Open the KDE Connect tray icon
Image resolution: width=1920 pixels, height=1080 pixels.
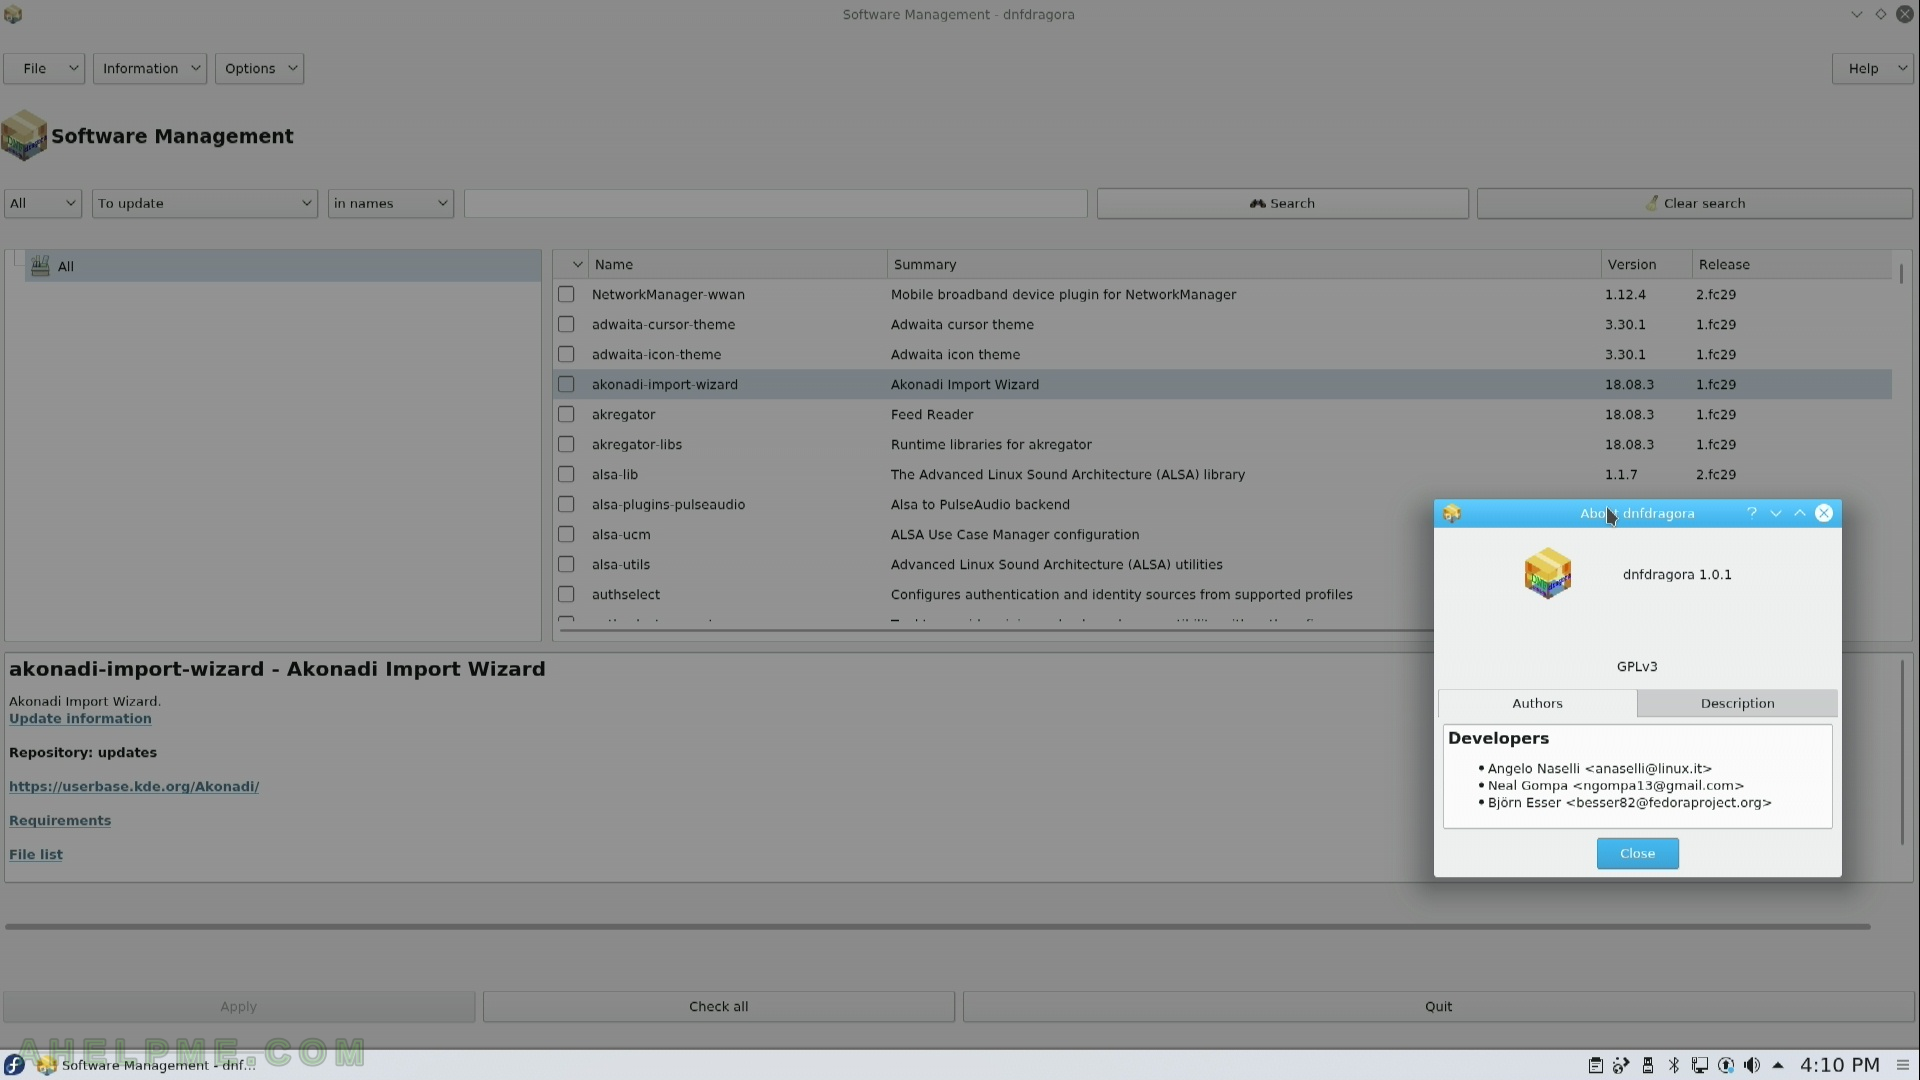point(1621,1065)
